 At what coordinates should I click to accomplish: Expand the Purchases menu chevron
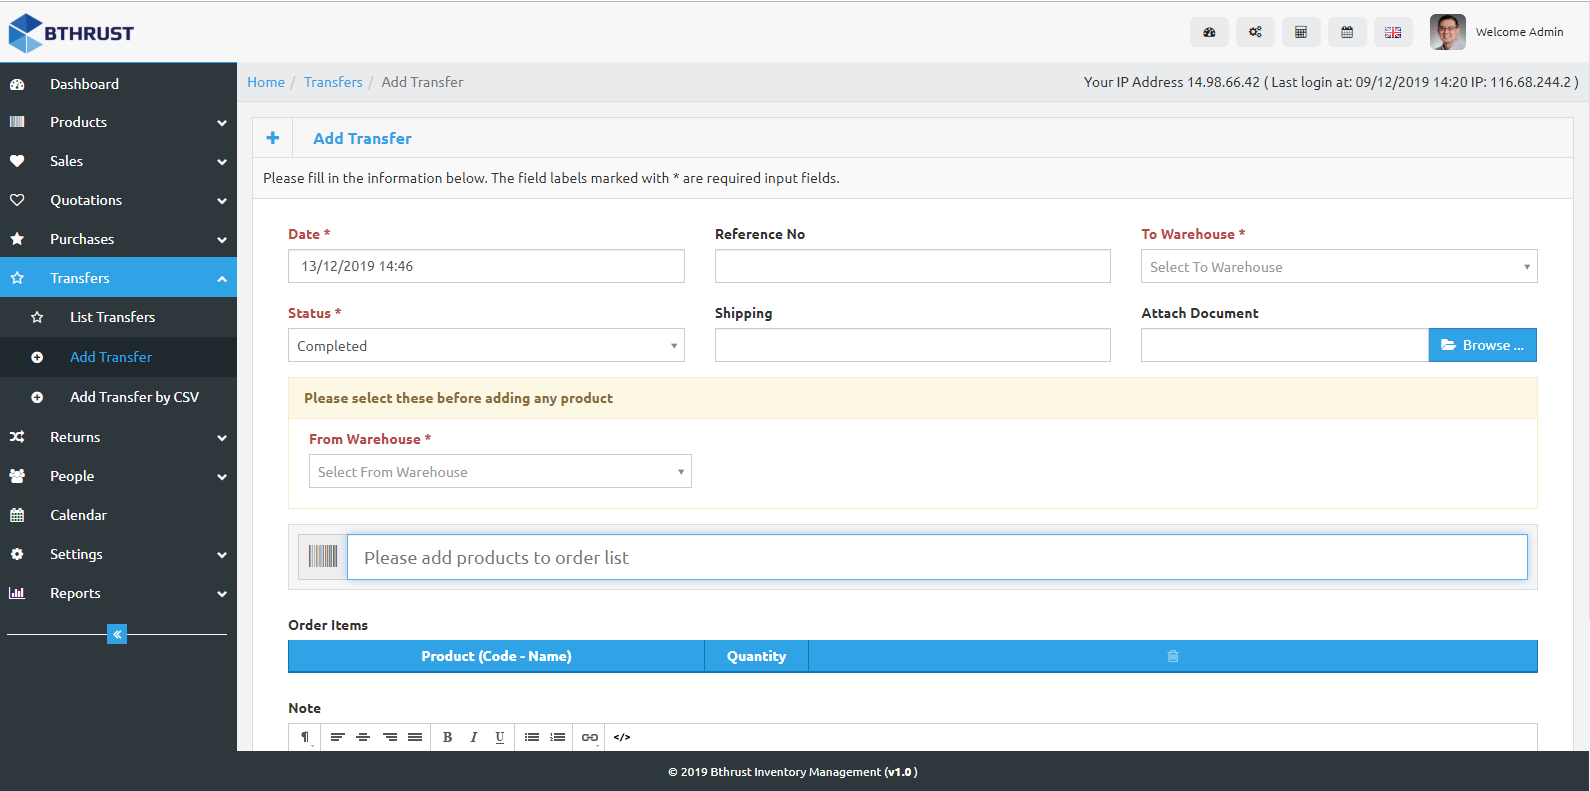(x=222, y=240)
